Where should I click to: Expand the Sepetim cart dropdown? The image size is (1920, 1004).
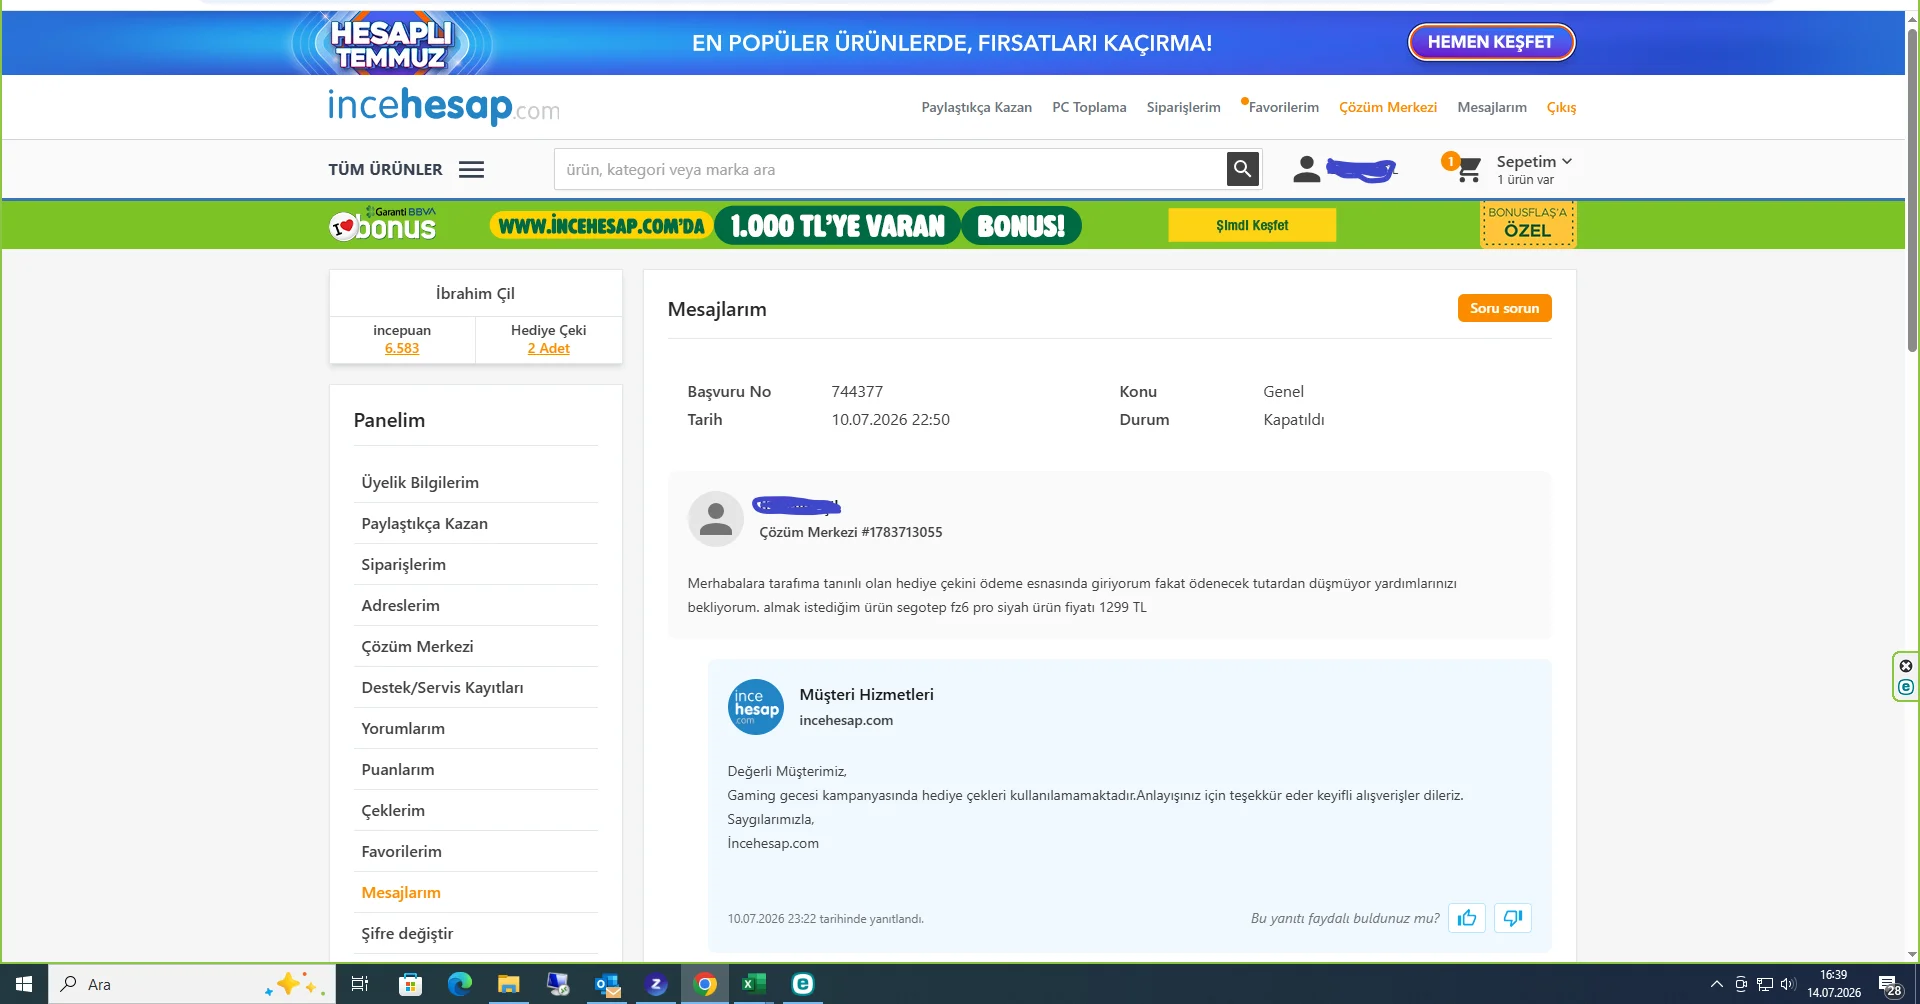pos(1535,161)
